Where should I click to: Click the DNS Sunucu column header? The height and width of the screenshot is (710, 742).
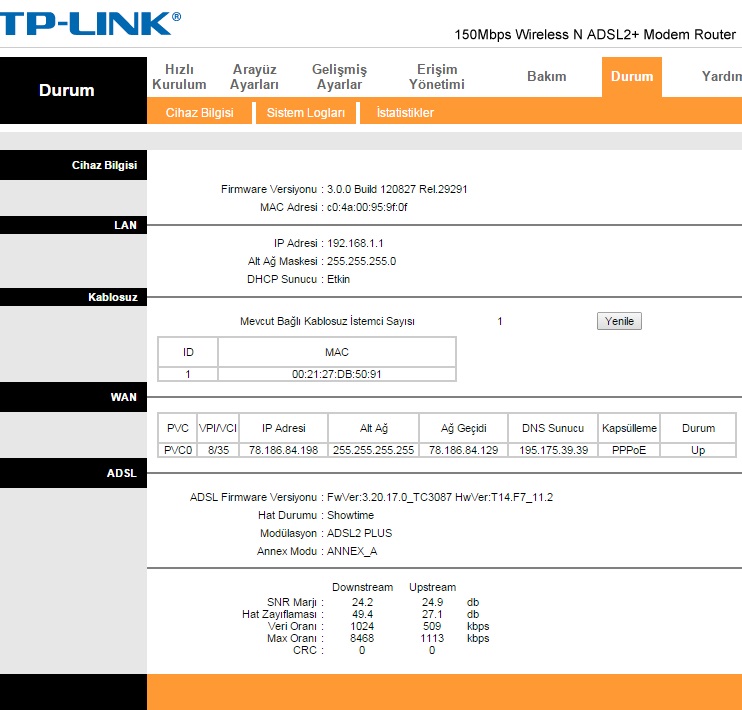pos(553,428)
